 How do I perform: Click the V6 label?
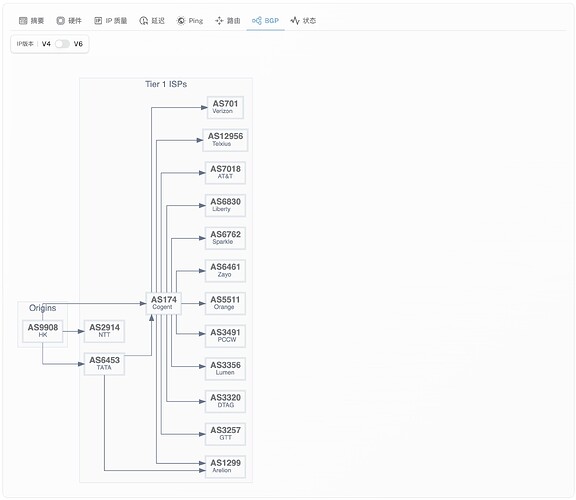[x=78, y=44]
